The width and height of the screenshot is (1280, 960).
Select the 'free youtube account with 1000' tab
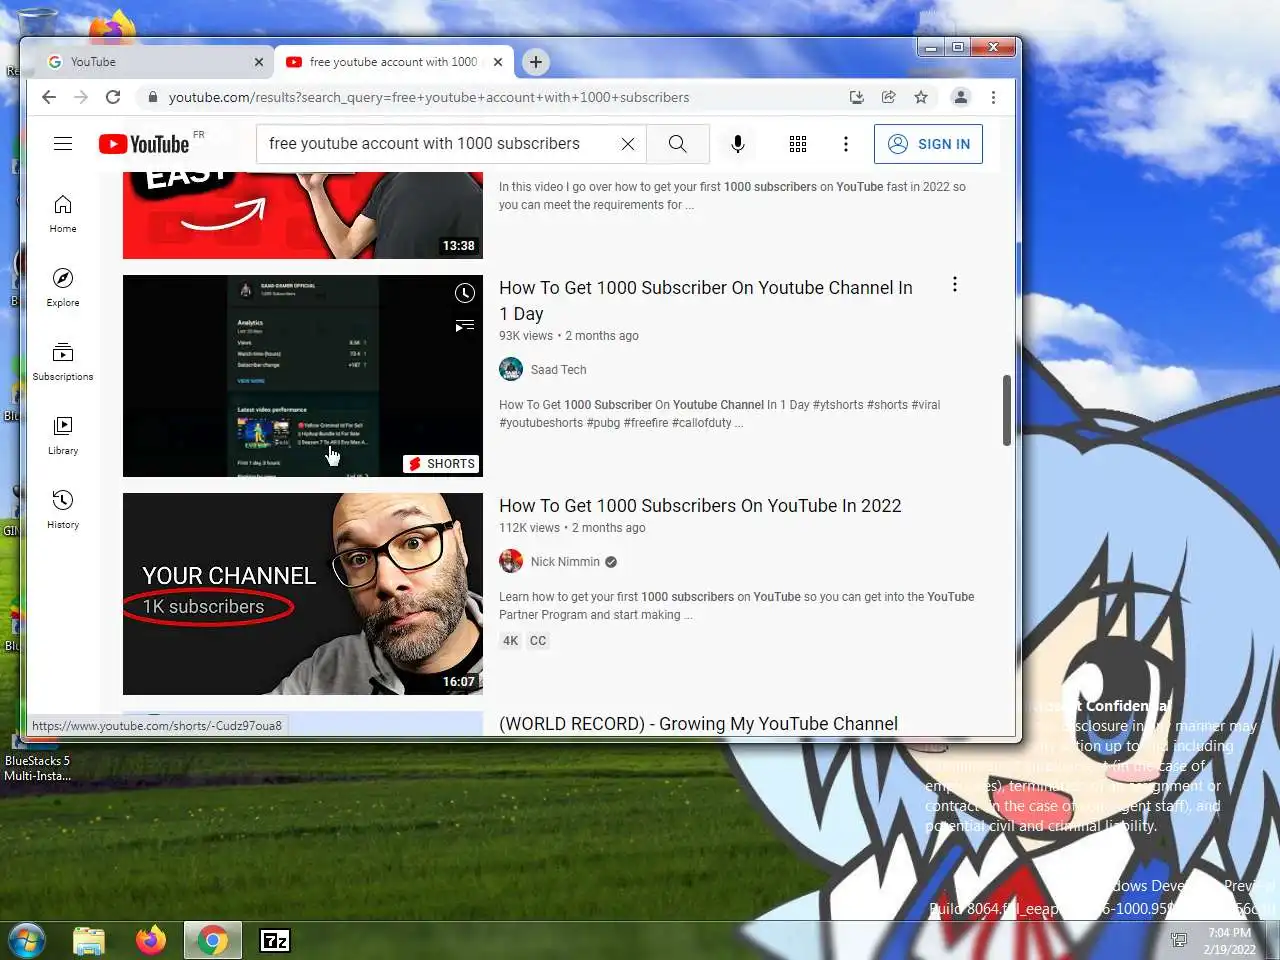395,62
